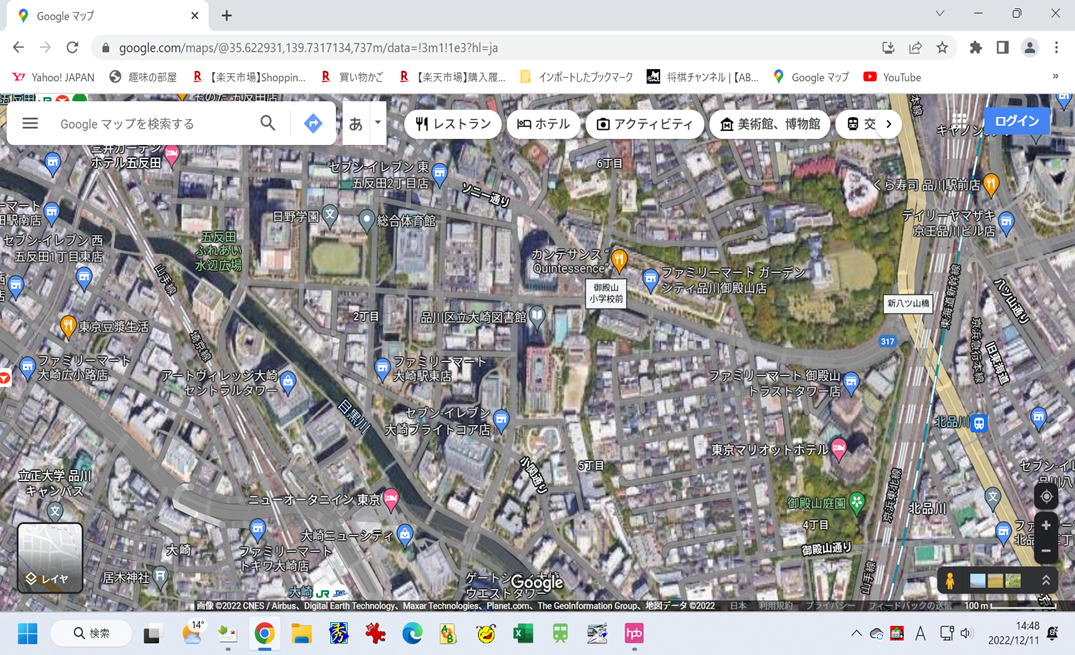Open File Explorer from taskbar
The width and height of the screenshot is (1075, 655).
(302, 634)
